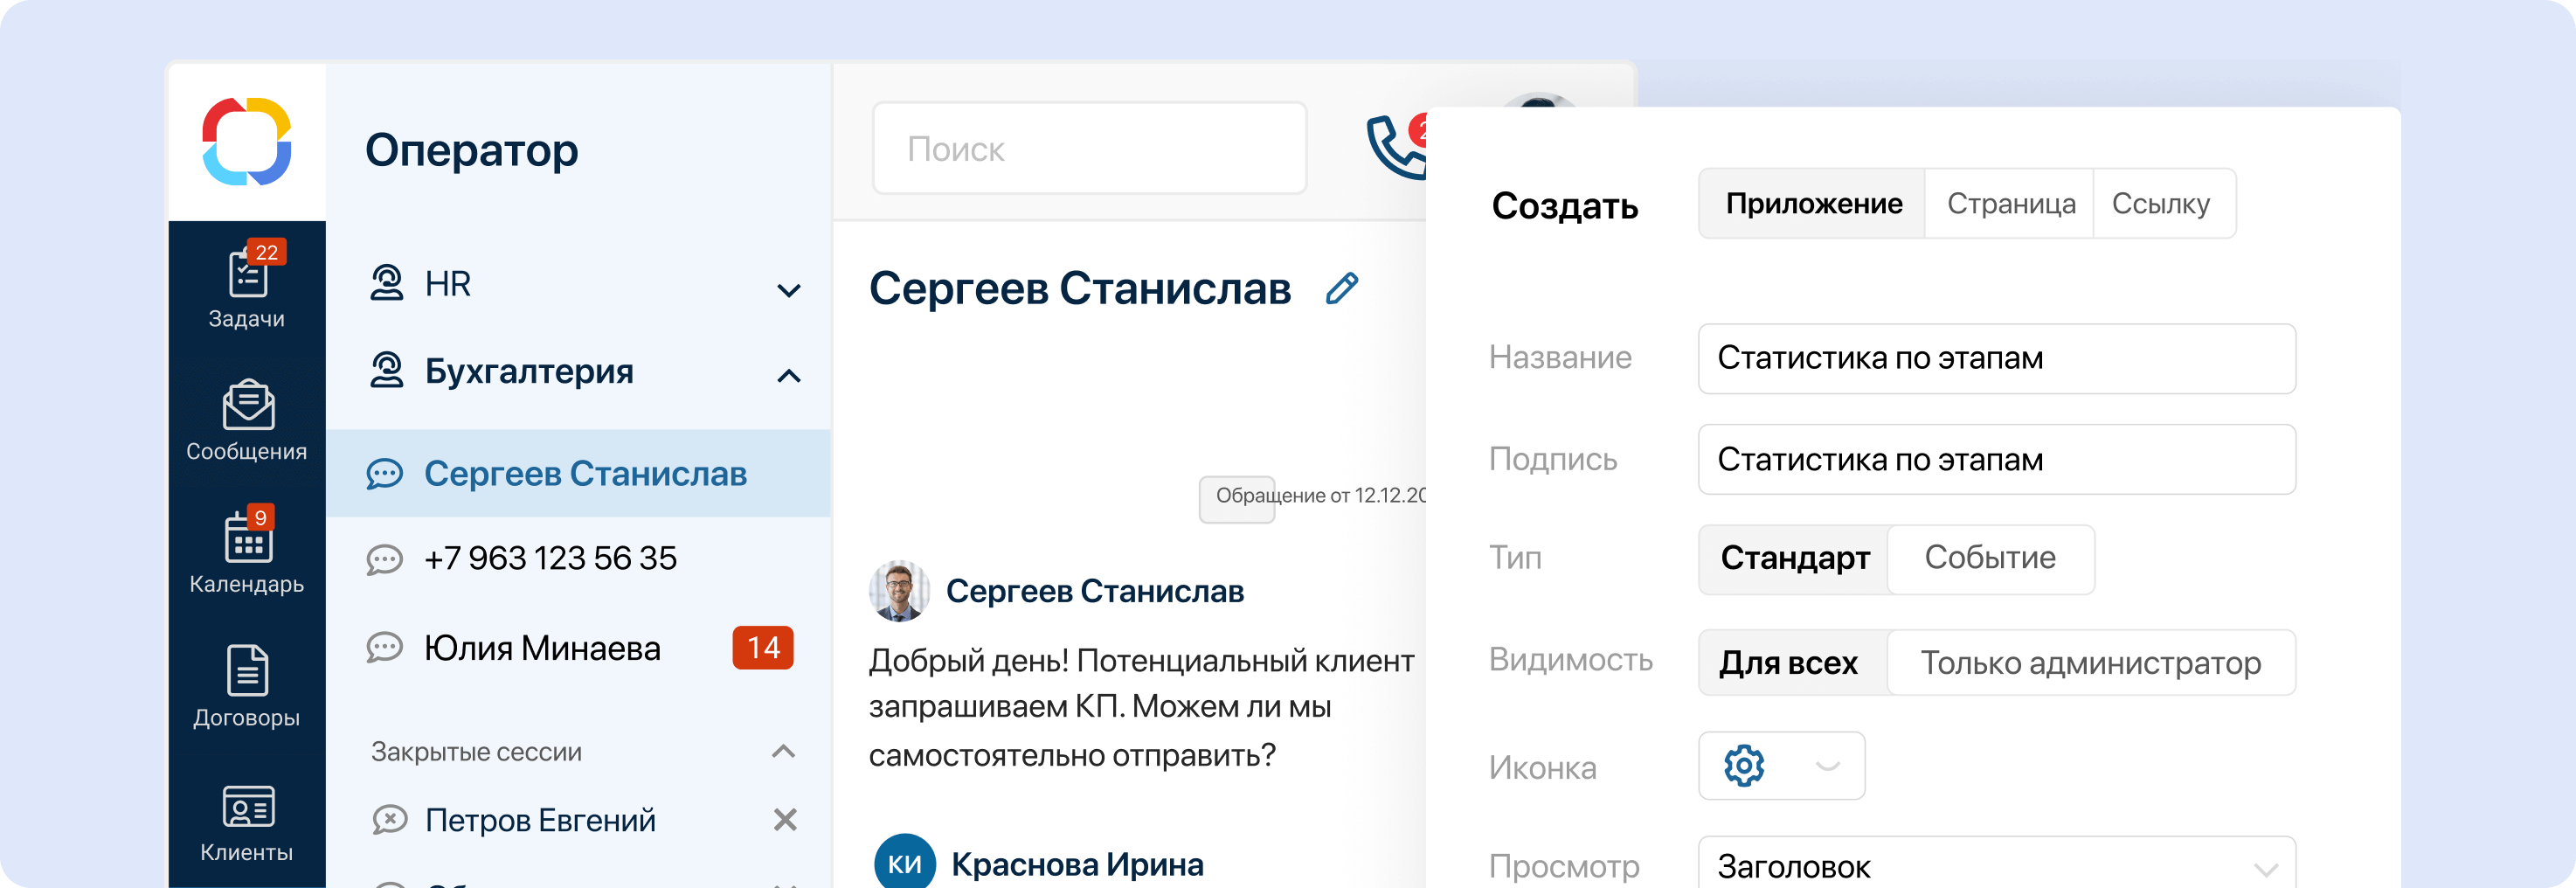Select the Страница tab
Image resolution: width=2576 pixels, height=888 pixels.
(2010, 204)
